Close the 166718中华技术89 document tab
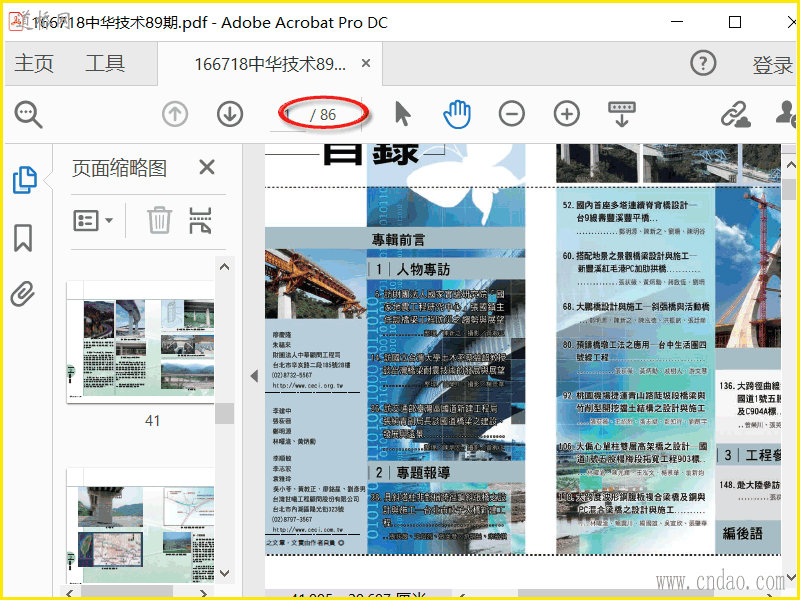 click(x=366, y=63)
